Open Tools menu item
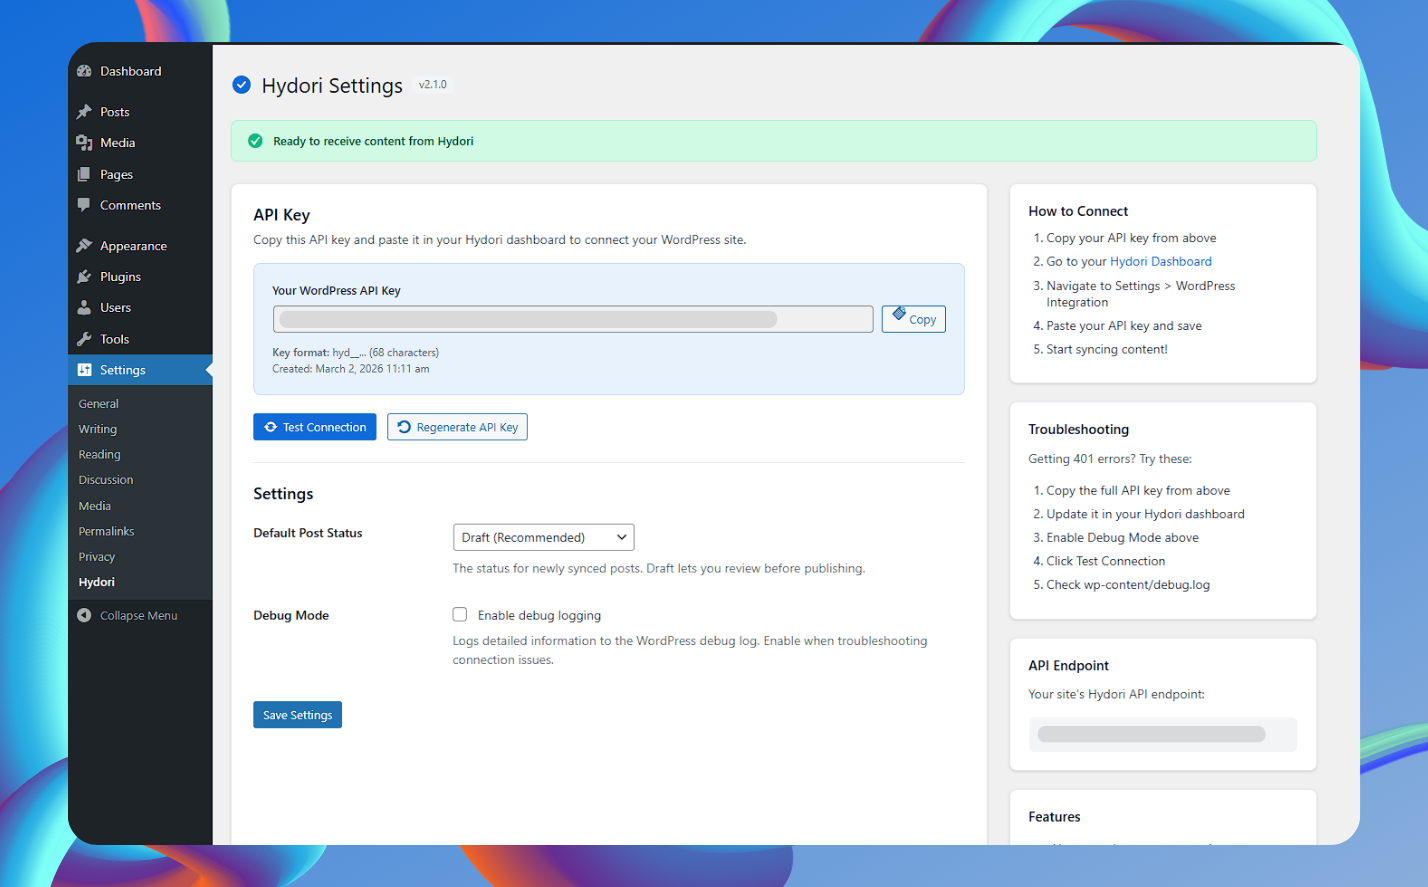The image size is (1428, 887). [140, 339]
